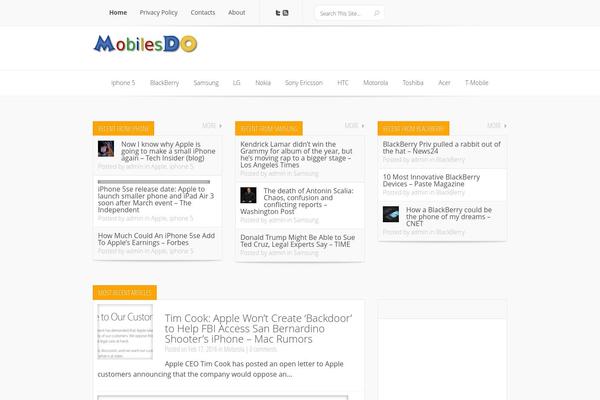Open the Recent from BlackBerry heading
Image resolution: width=600 pixels, height=400 pixels.
pos(413,129)
